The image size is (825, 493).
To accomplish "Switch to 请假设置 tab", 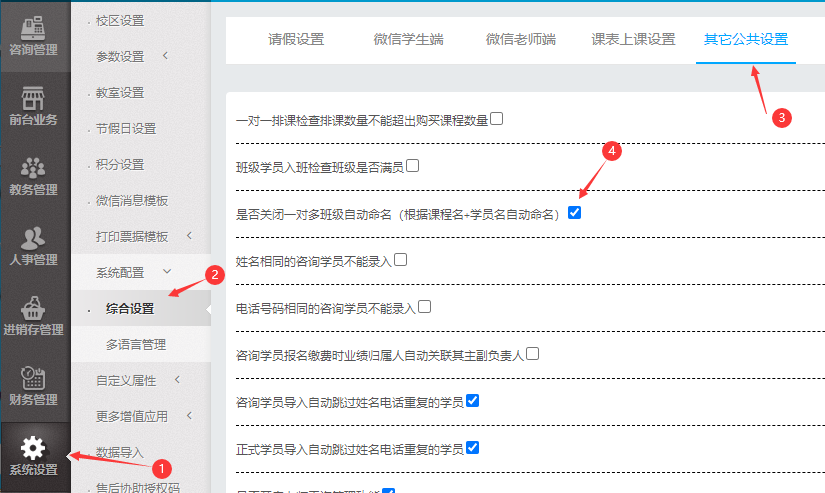I will (x=296, y=39).
